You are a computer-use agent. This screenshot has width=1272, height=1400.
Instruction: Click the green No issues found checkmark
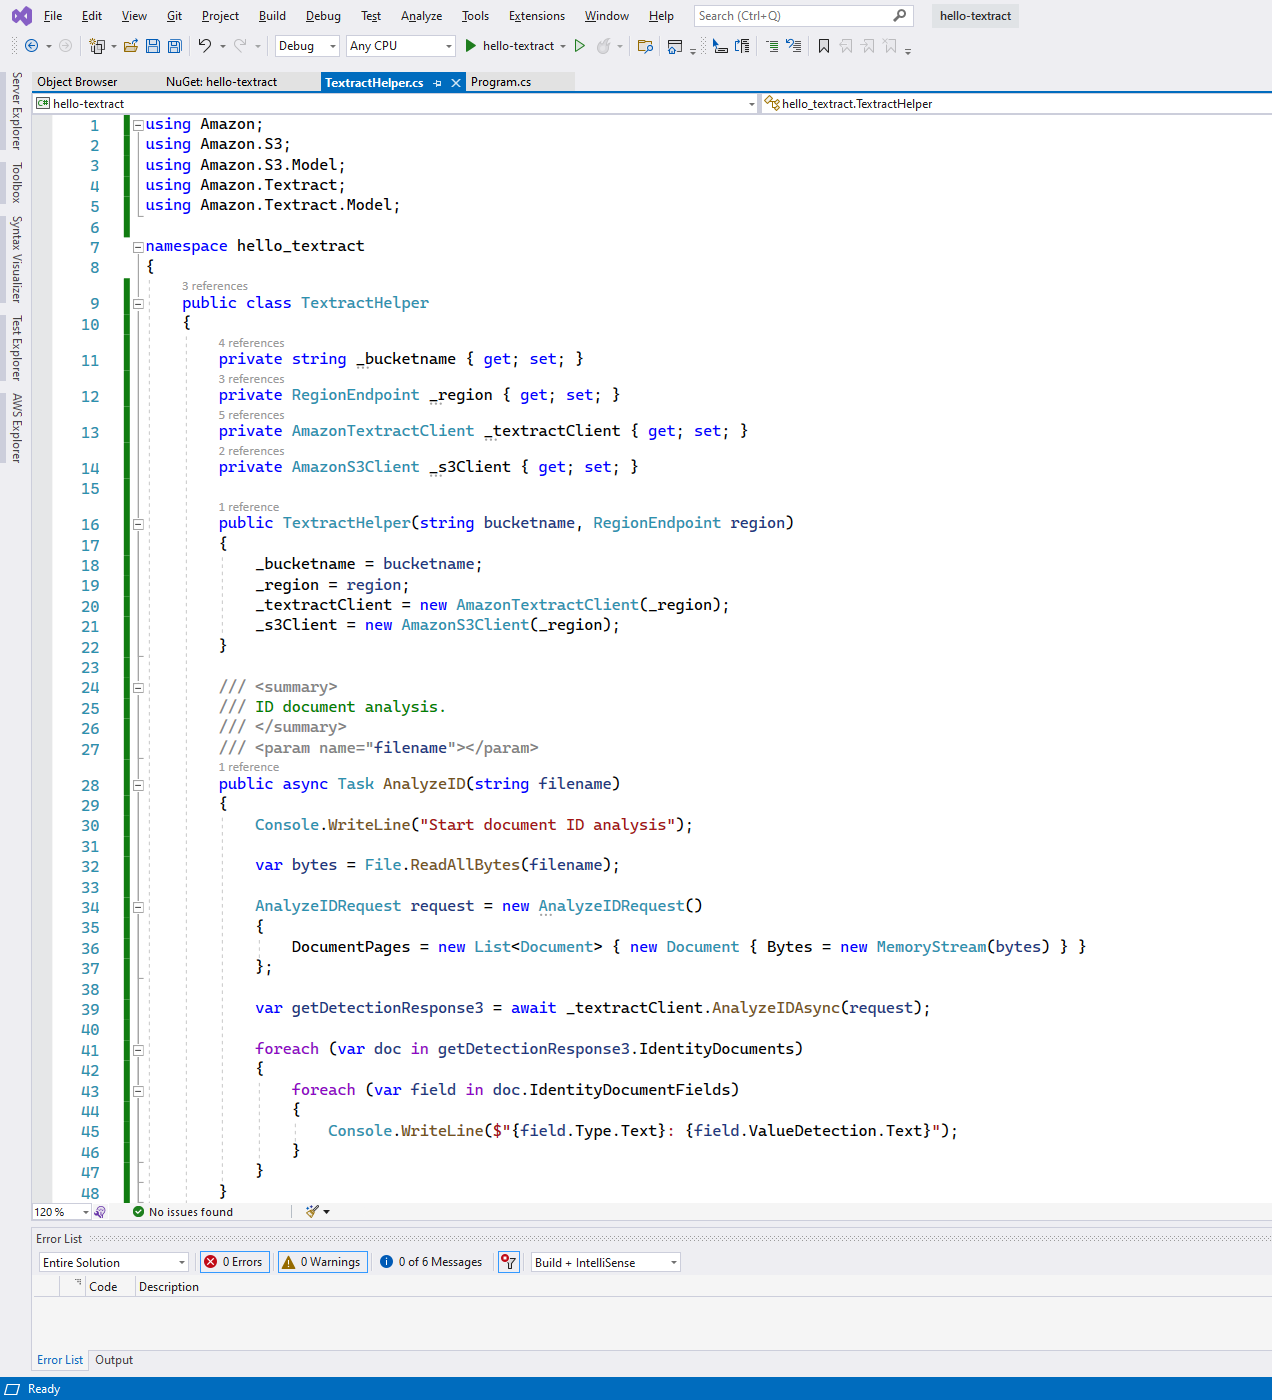click(139, 1211)
